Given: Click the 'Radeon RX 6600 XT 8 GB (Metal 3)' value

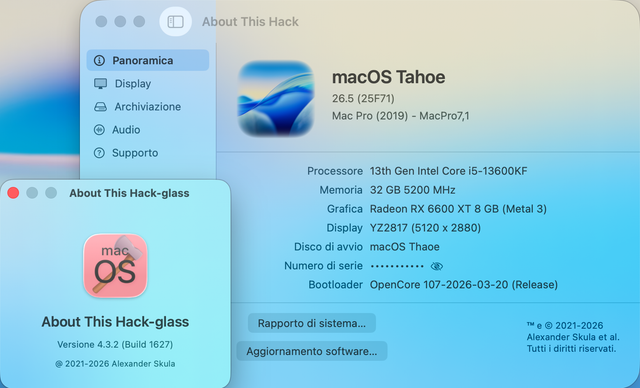Looking at the screenshot, I should pyautogui.click(x=458, y=209).
